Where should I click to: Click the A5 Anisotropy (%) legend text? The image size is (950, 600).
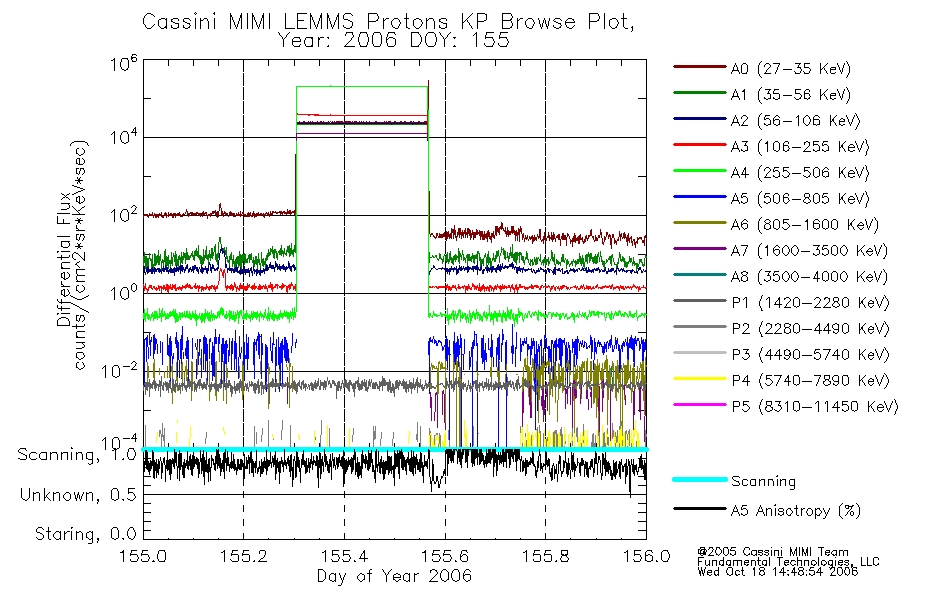(x=796, y=511)
